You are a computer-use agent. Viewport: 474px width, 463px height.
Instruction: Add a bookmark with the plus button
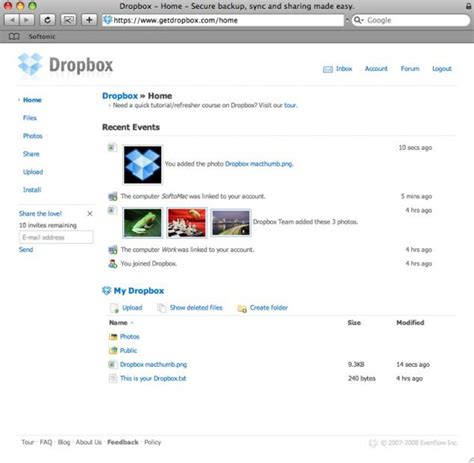click(89, 20)
